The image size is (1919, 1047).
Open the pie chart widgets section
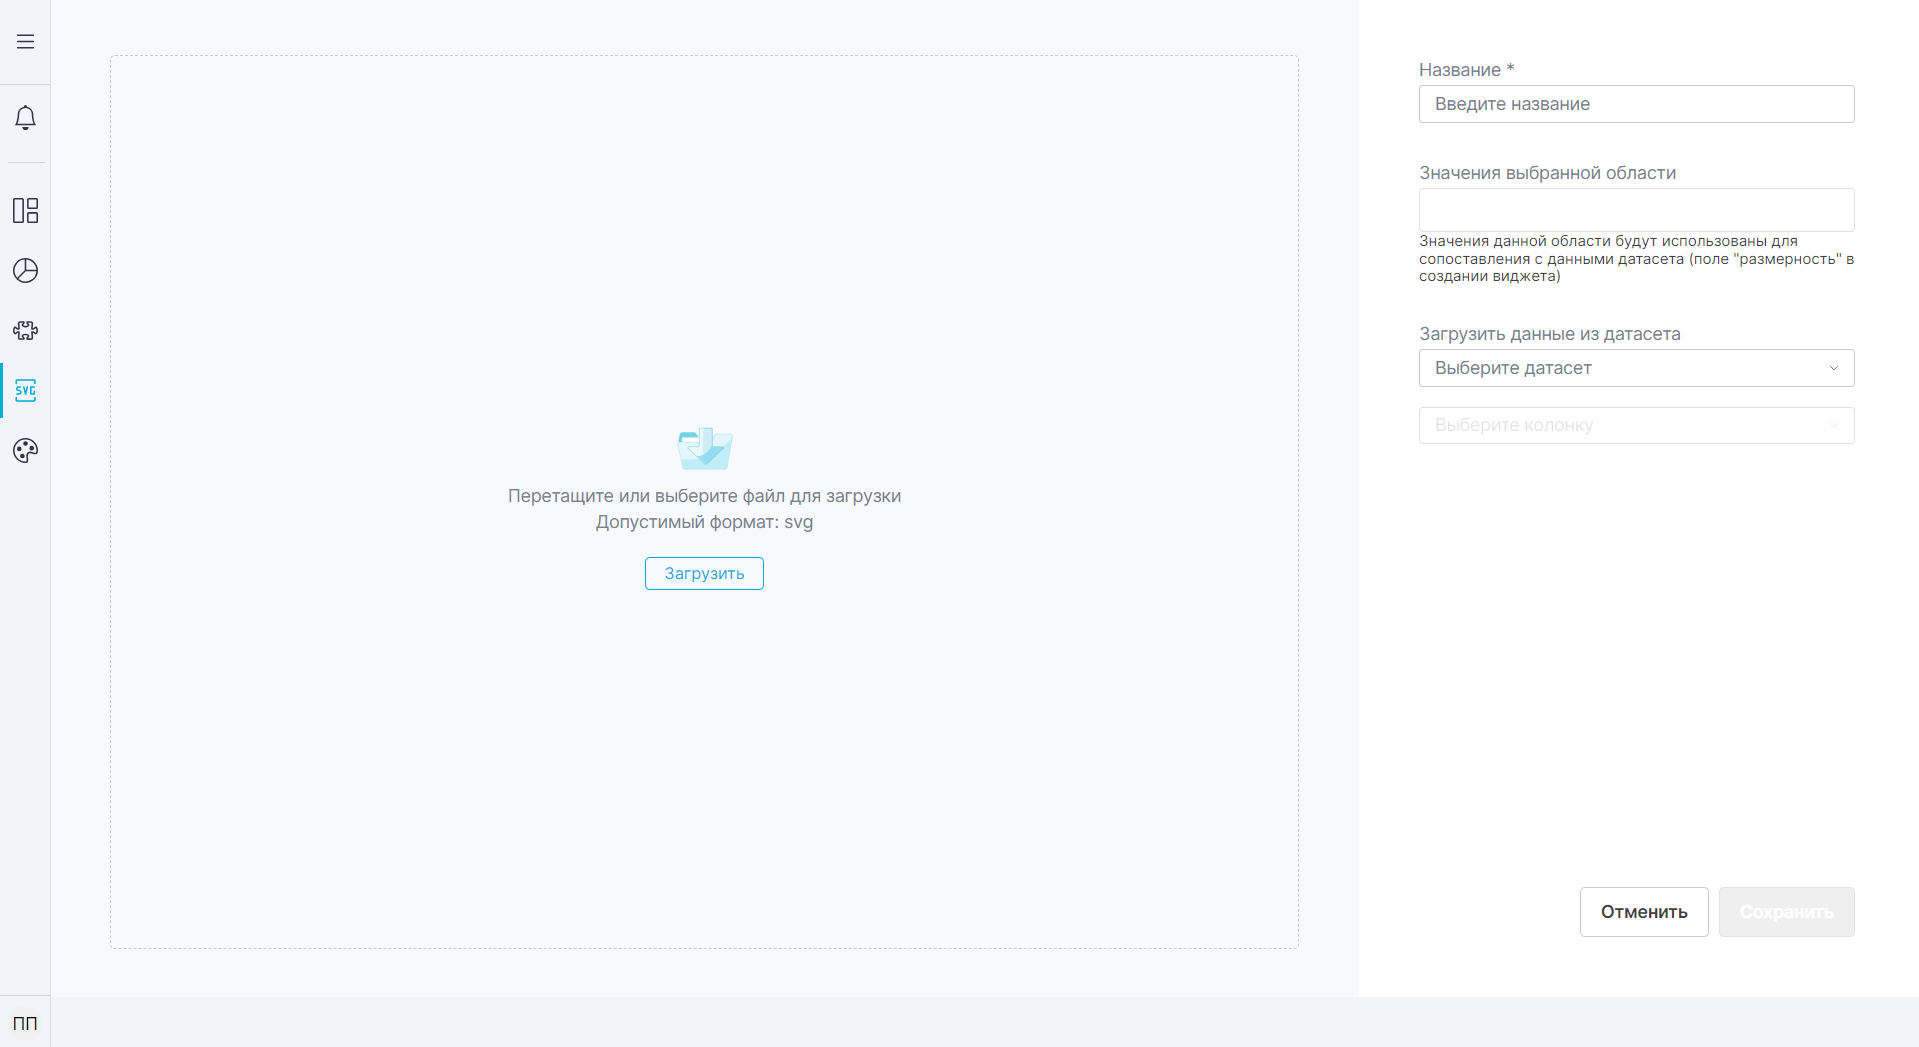[25, 271]
